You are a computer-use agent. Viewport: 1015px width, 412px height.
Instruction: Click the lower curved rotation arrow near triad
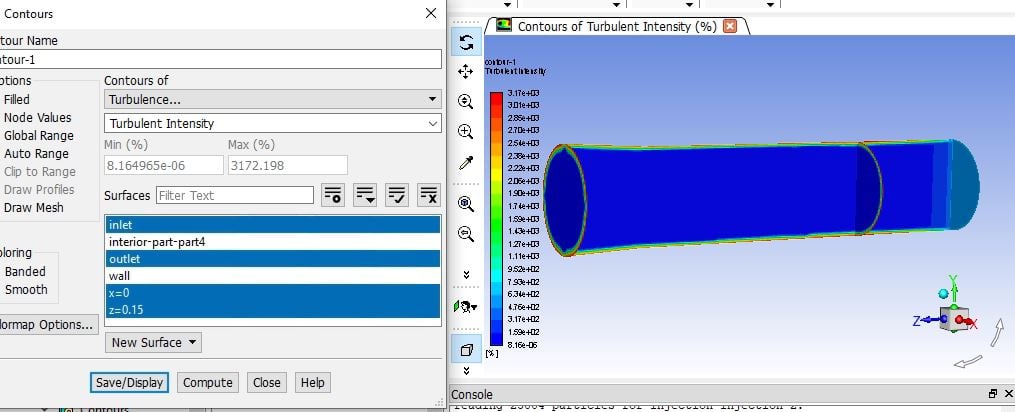point(968,361)
